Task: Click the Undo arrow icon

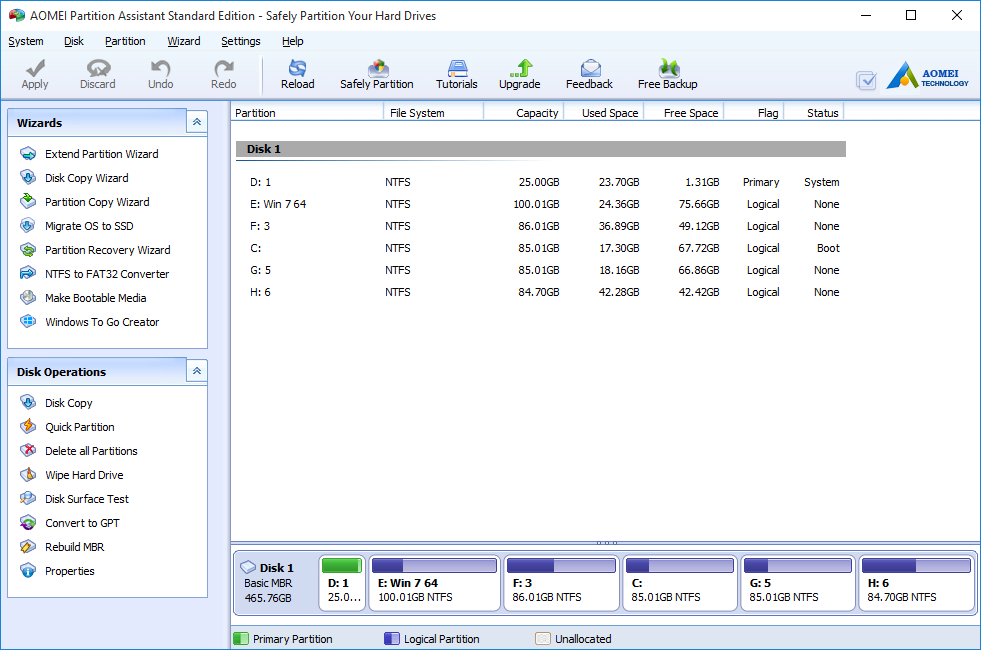Action: point(161,68)
